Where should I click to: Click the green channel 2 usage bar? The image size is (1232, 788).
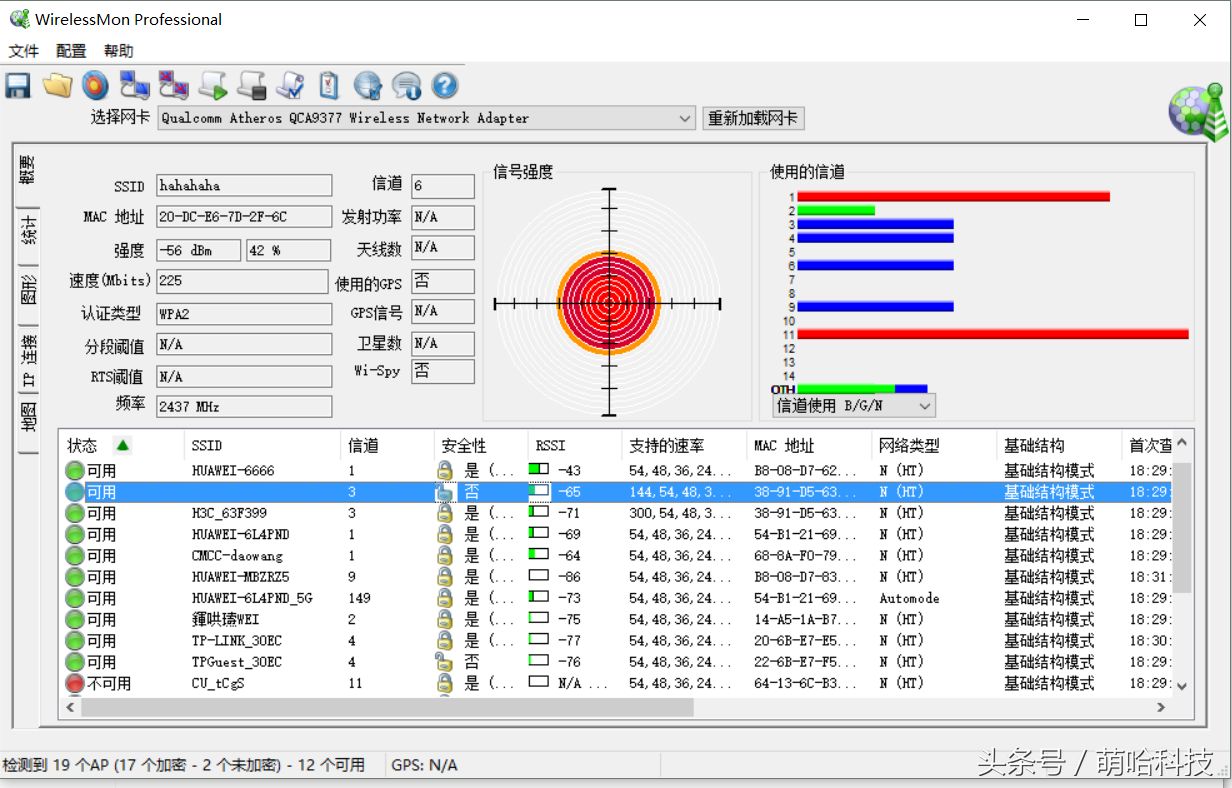coord(836,211)
